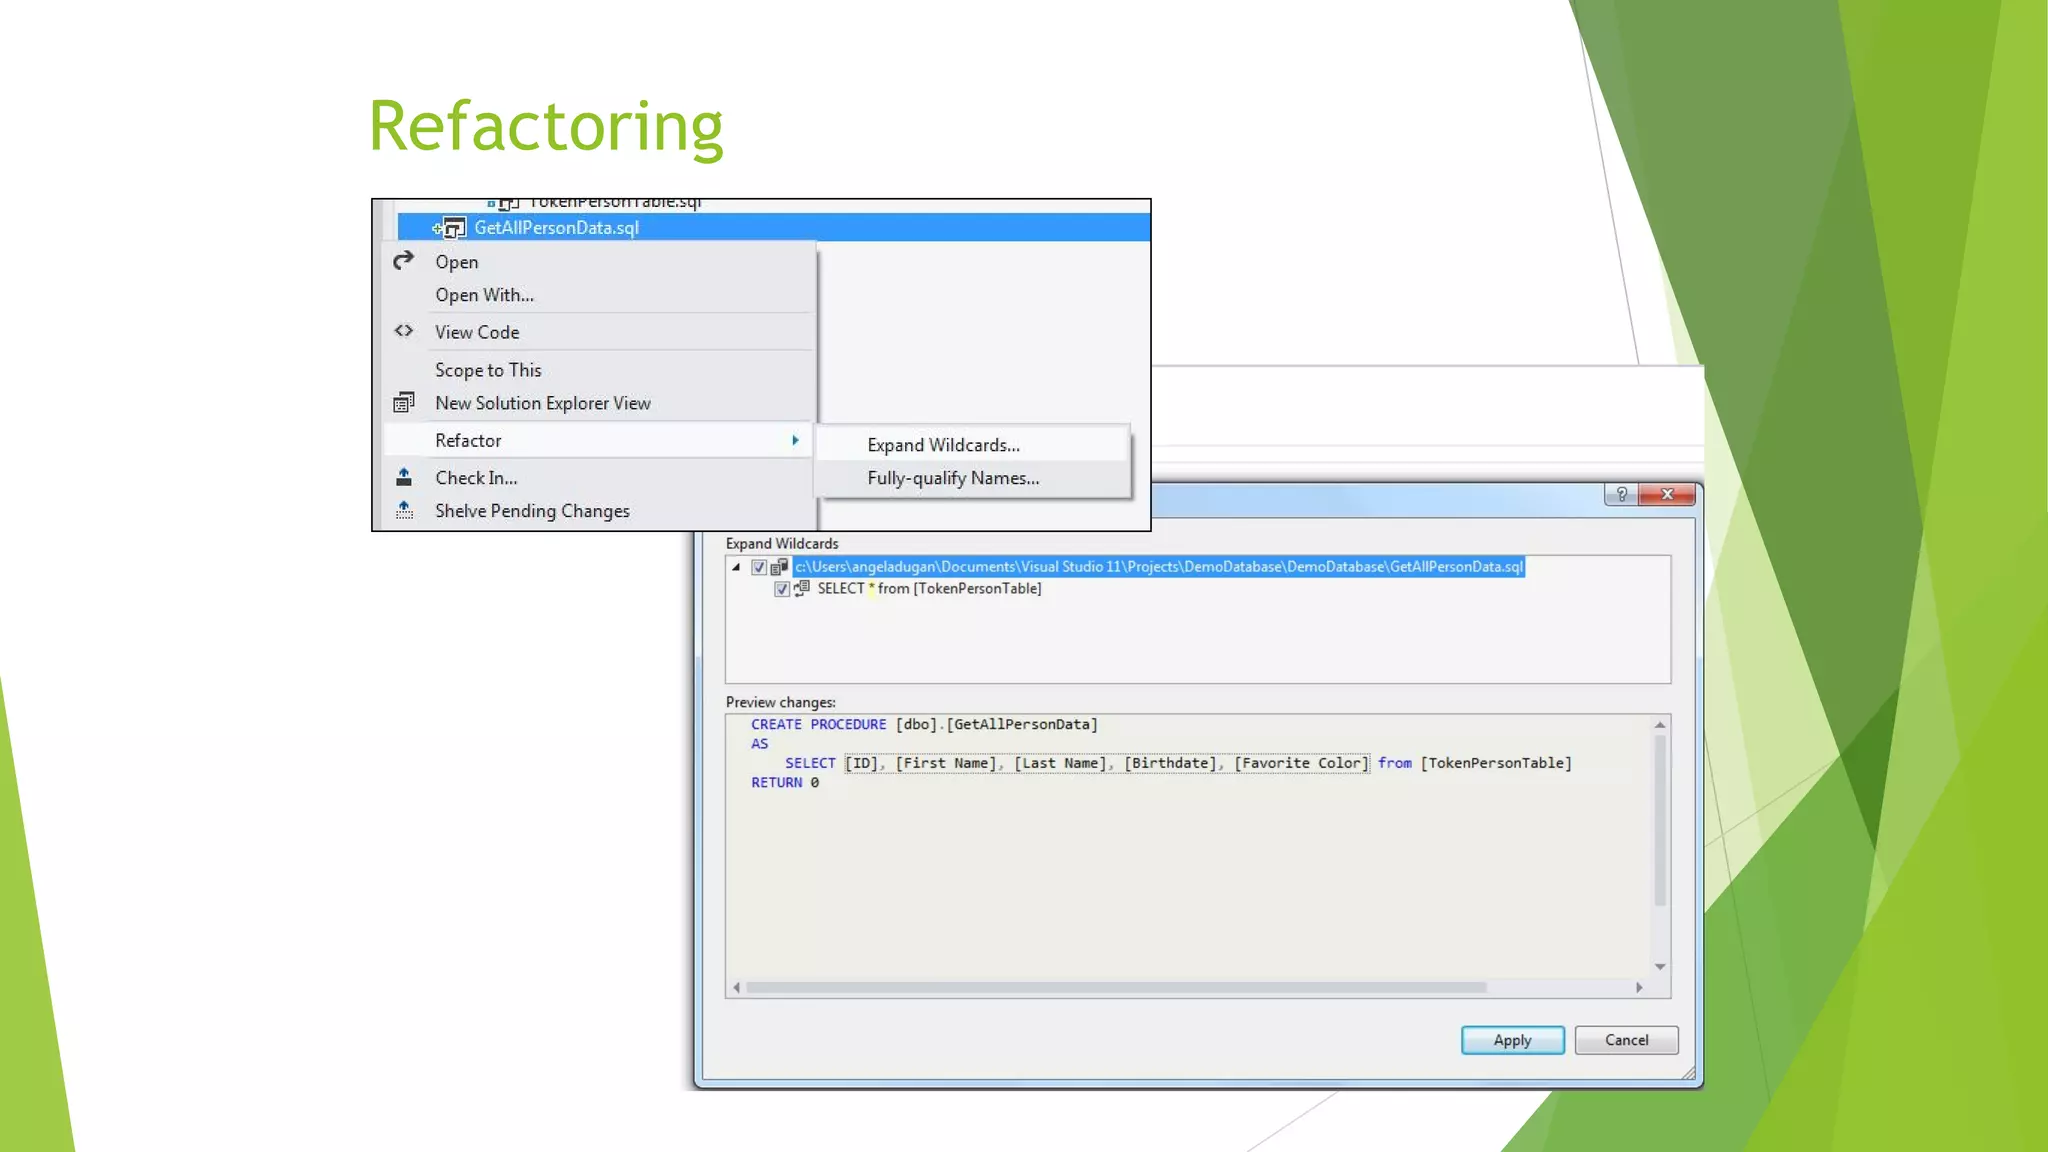The height and width of the screenshot is (1152, 2048).
Task: Choose Expand Wildcards... from submenu
Action: (x=972, y=445)
